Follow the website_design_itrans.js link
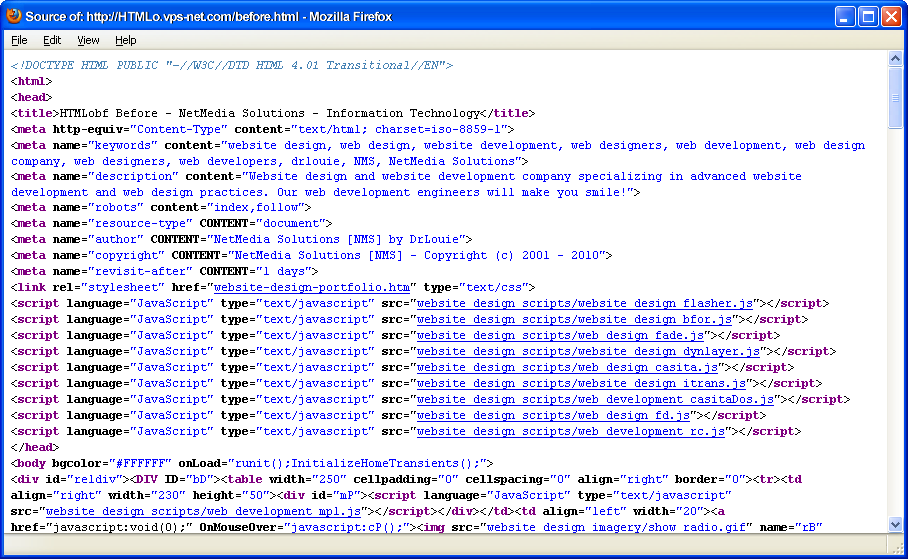The width and height of the screenshot is (908, 559). (x=581, y=383)
